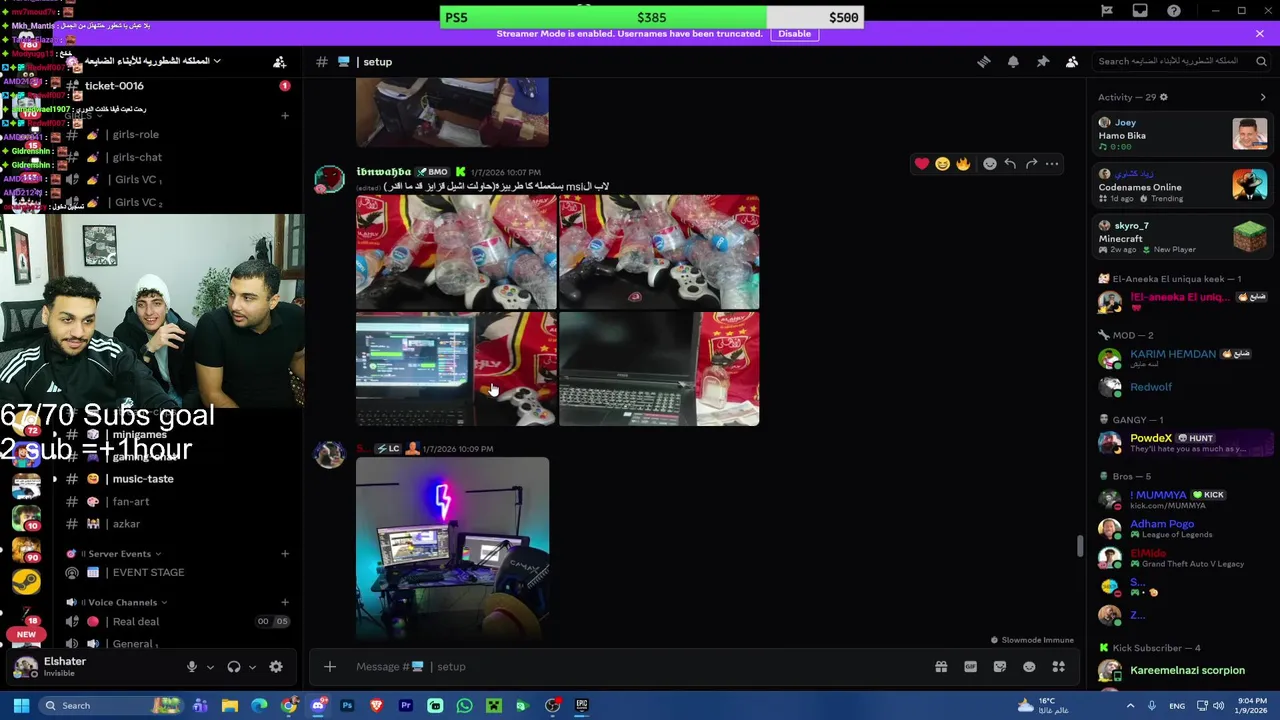Open more options on ibnwahba's message
Viewport: 1280px width, 720px height.
tap(1052, 164)
